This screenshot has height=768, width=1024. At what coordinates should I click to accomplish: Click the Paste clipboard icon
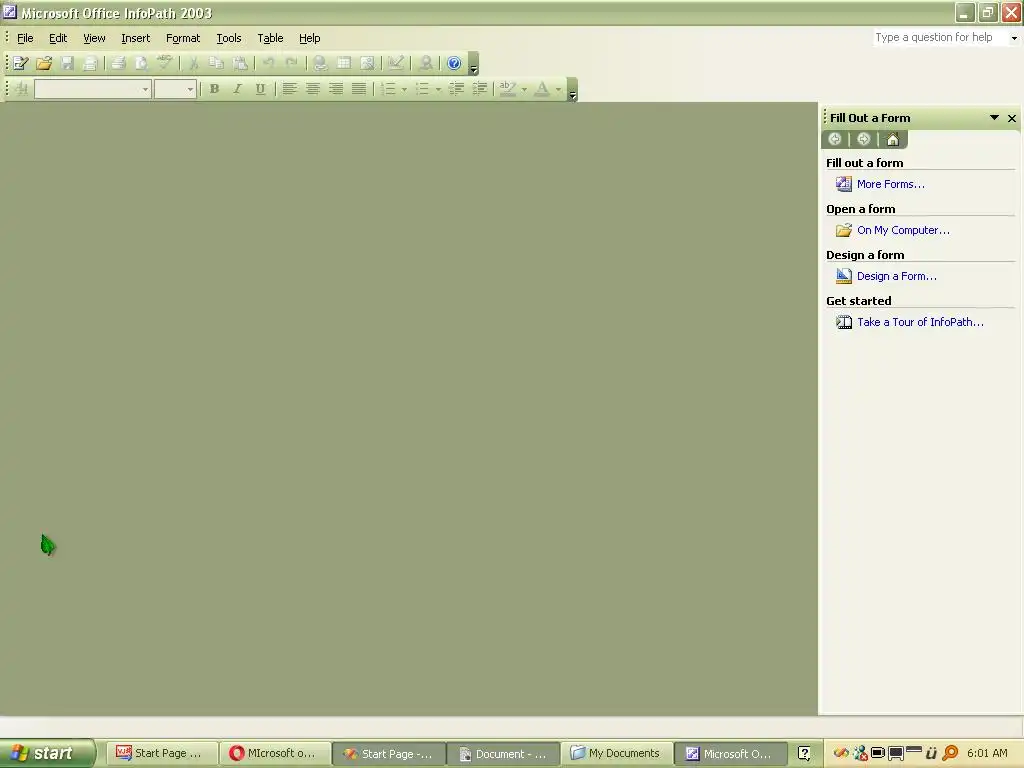240,63
